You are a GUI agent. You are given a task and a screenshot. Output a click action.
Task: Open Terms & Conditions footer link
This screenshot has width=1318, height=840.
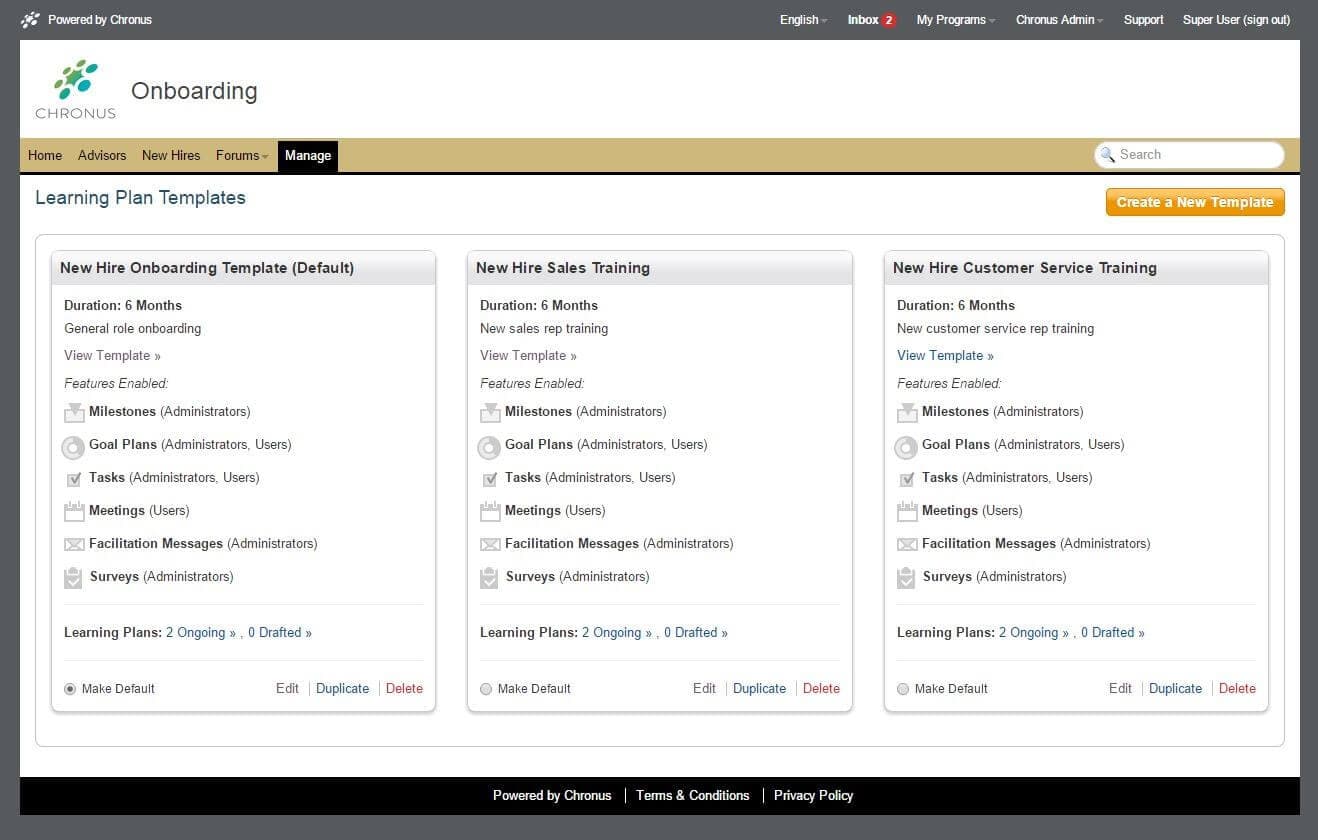tap(692, 796)
